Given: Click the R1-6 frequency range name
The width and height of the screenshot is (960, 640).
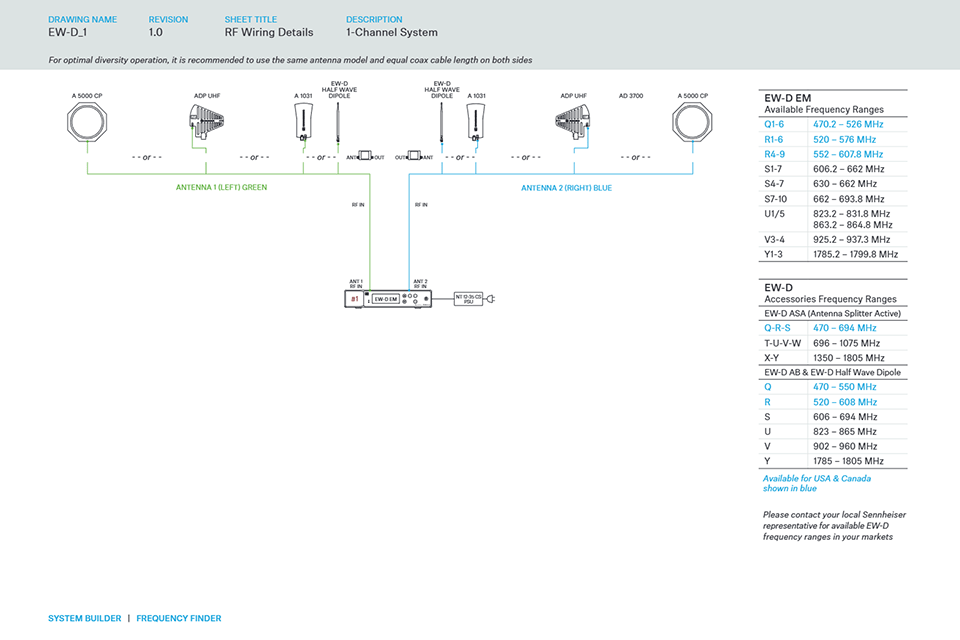Looking at the screenshot, I should tap(773, 140).
